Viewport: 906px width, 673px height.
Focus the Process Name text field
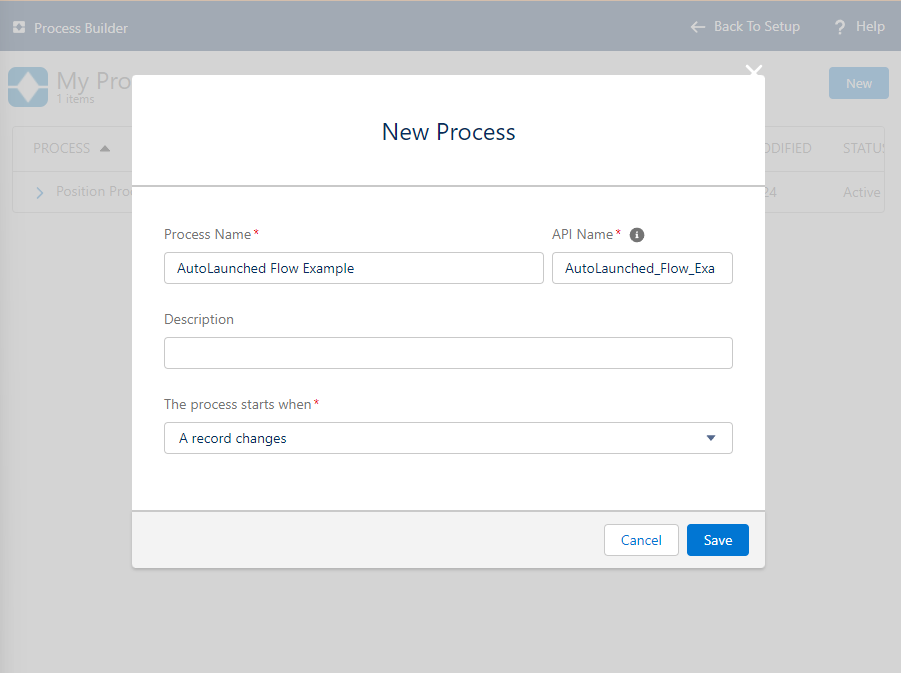coord(354,268)
